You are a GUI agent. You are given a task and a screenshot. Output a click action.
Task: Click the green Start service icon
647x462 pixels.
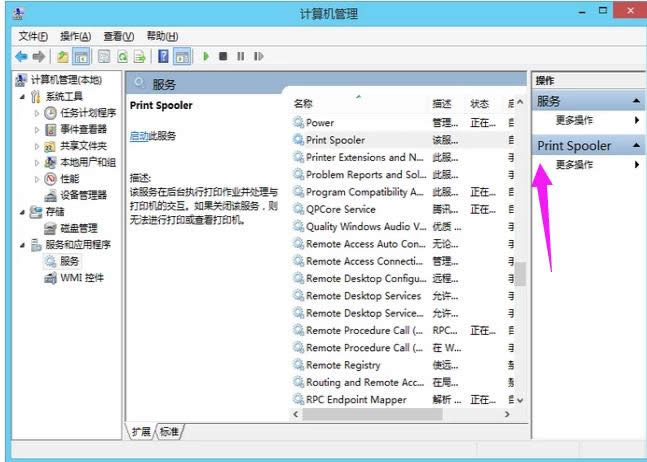206,57
